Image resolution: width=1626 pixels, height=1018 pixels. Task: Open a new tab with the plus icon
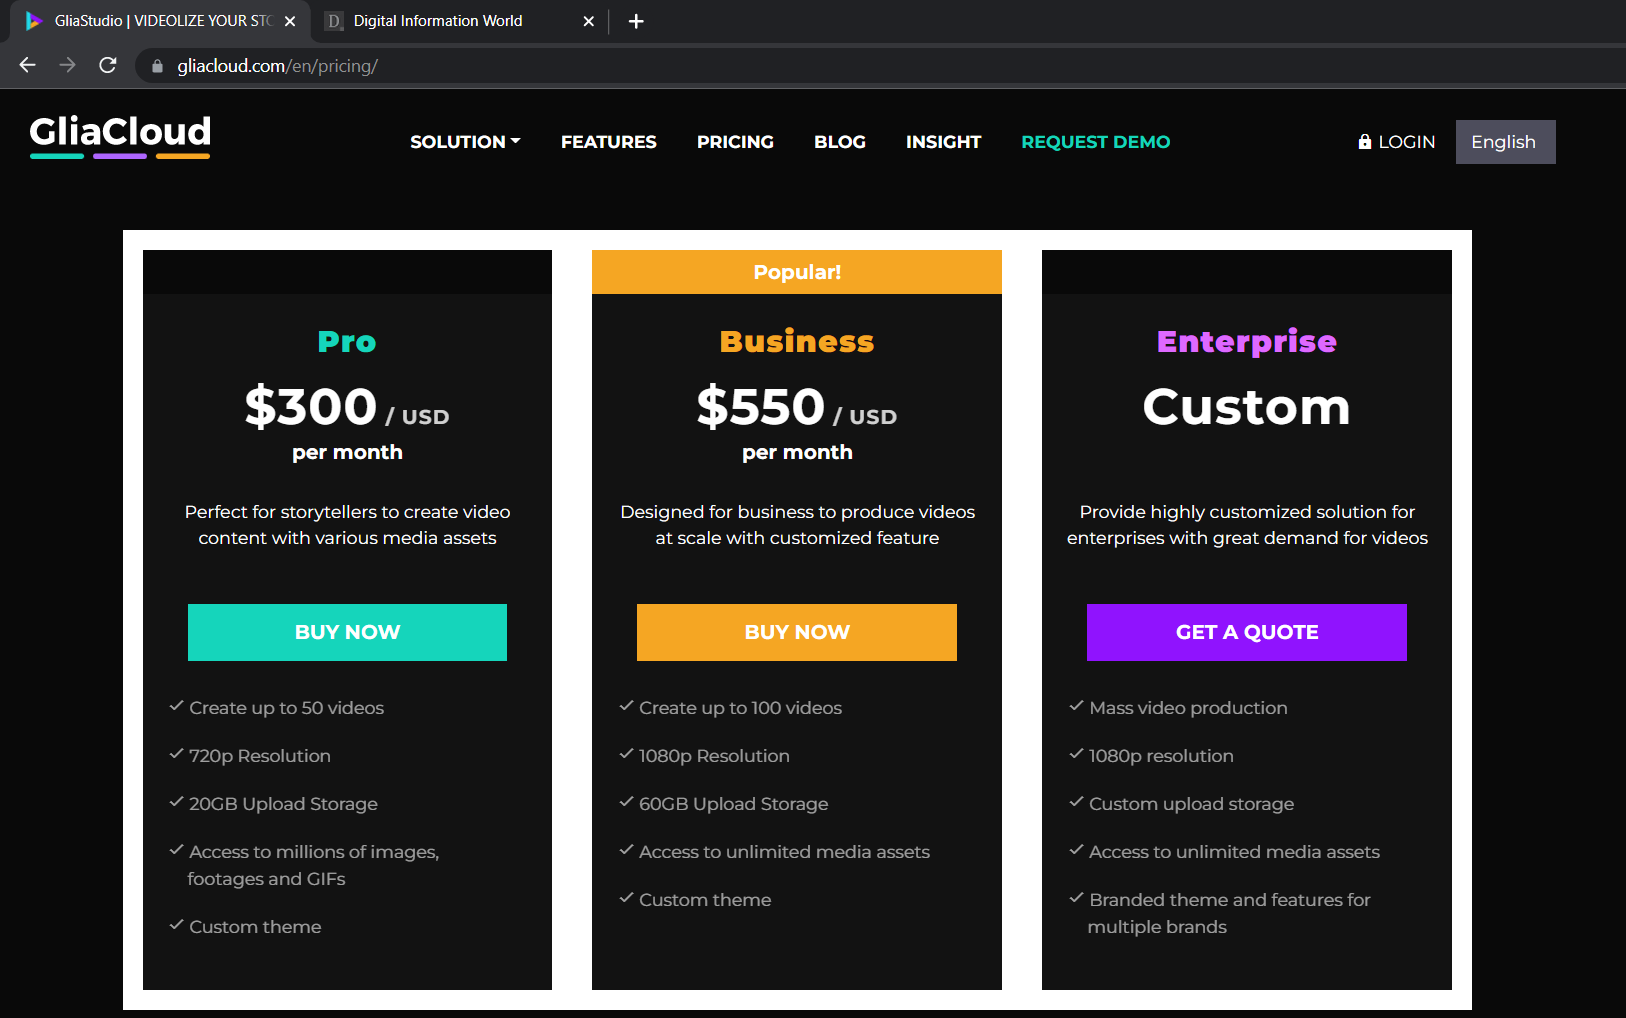coord(636,21)
